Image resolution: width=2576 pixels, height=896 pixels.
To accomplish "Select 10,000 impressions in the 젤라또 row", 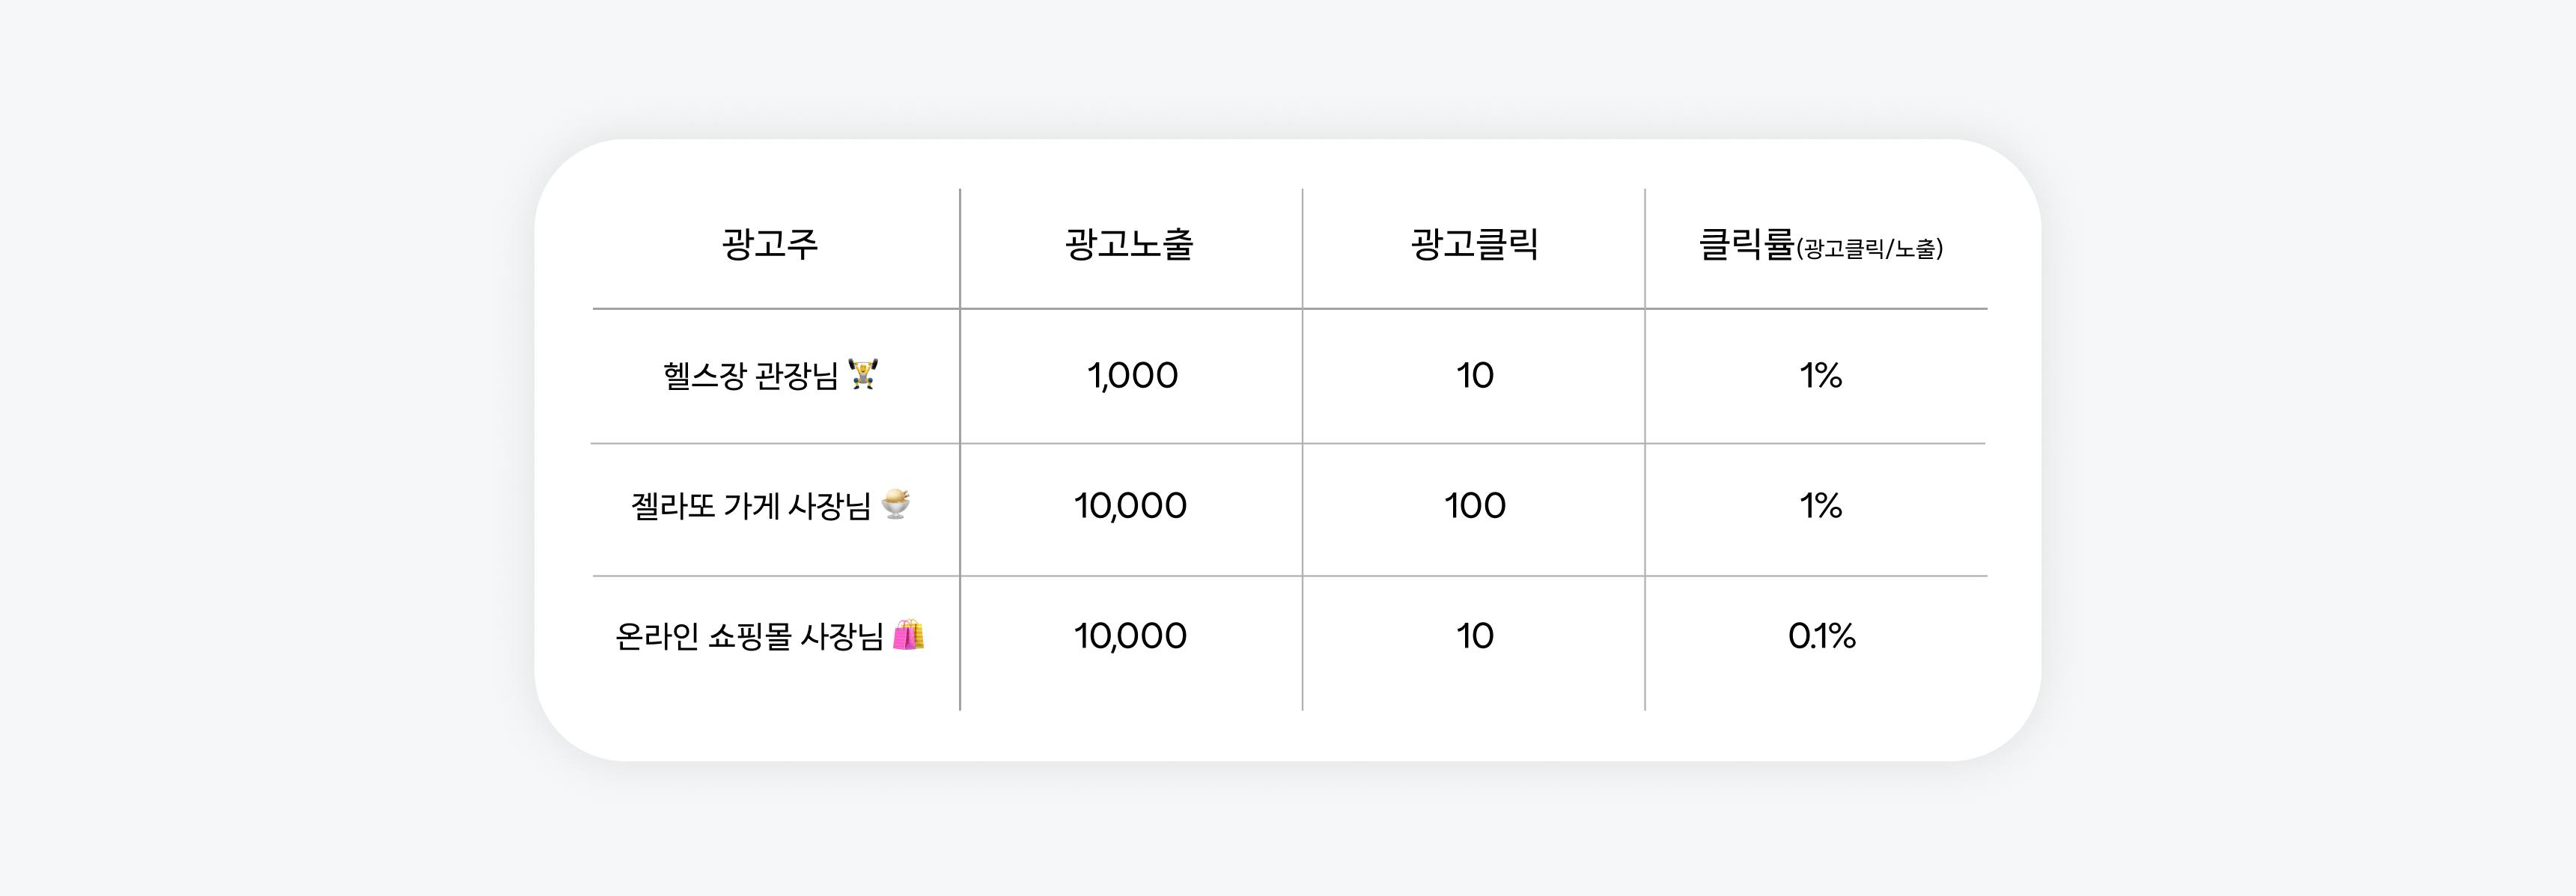I will click(1130, 506).
